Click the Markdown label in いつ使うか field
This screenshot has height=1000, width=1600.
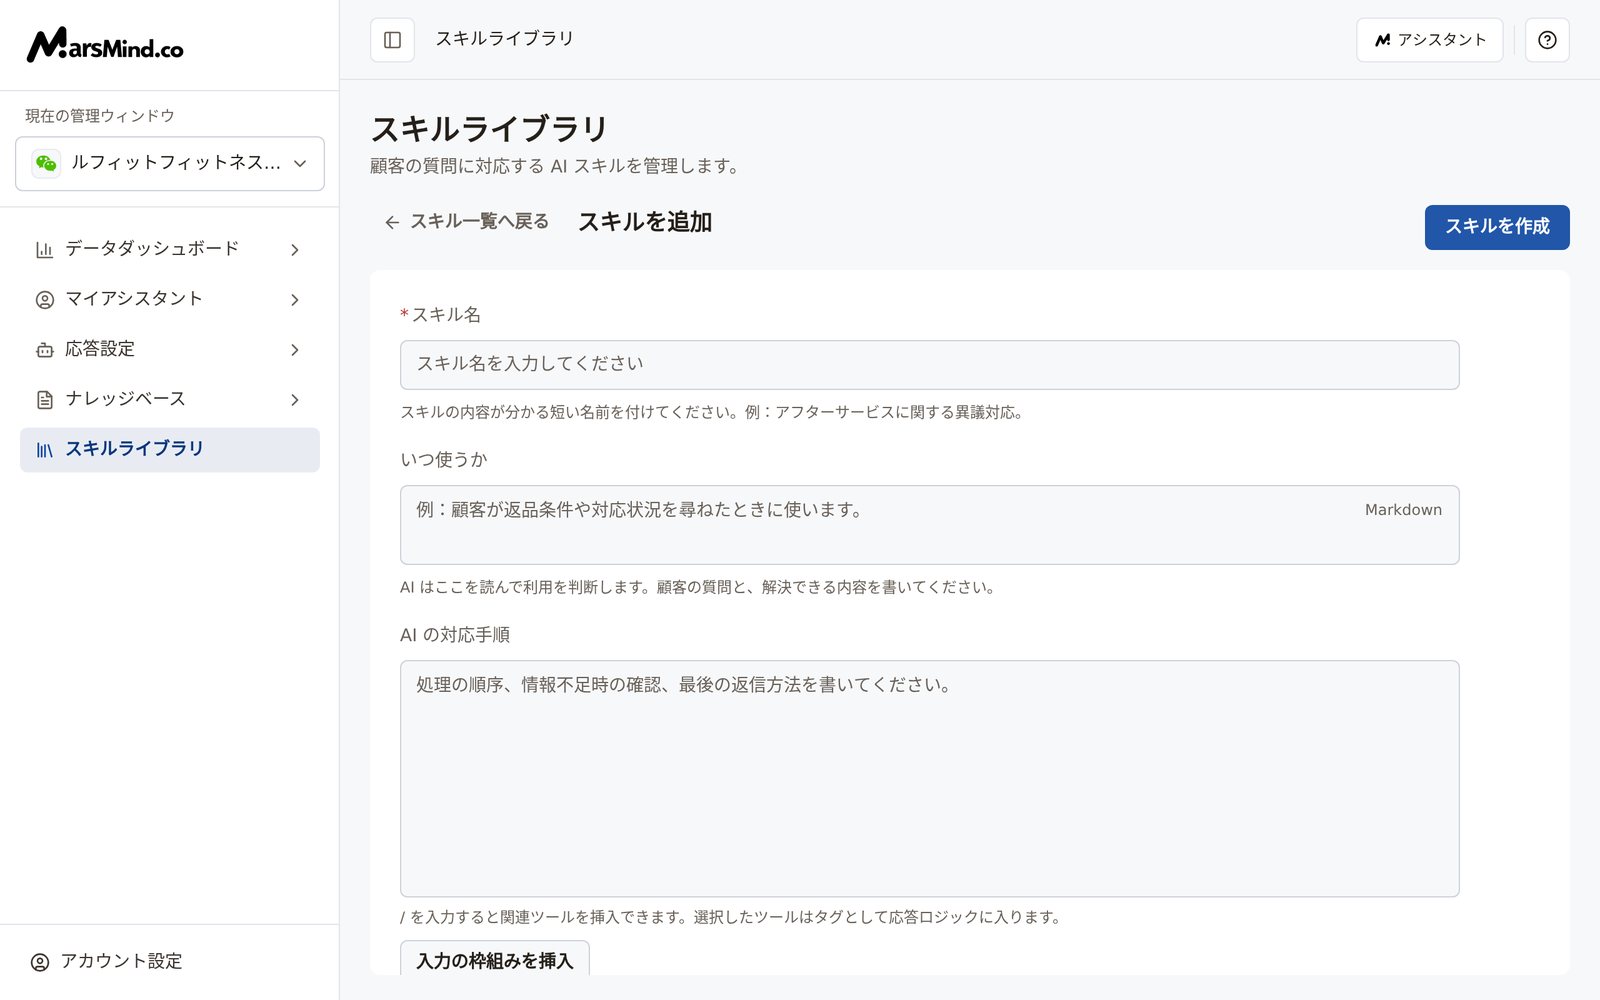[1403, 510]
